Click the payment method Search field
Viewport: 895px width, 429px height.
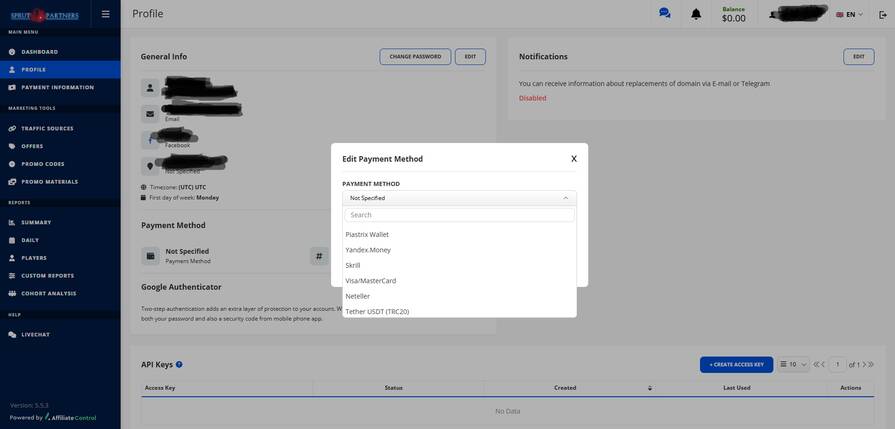(x=459, y=215)
